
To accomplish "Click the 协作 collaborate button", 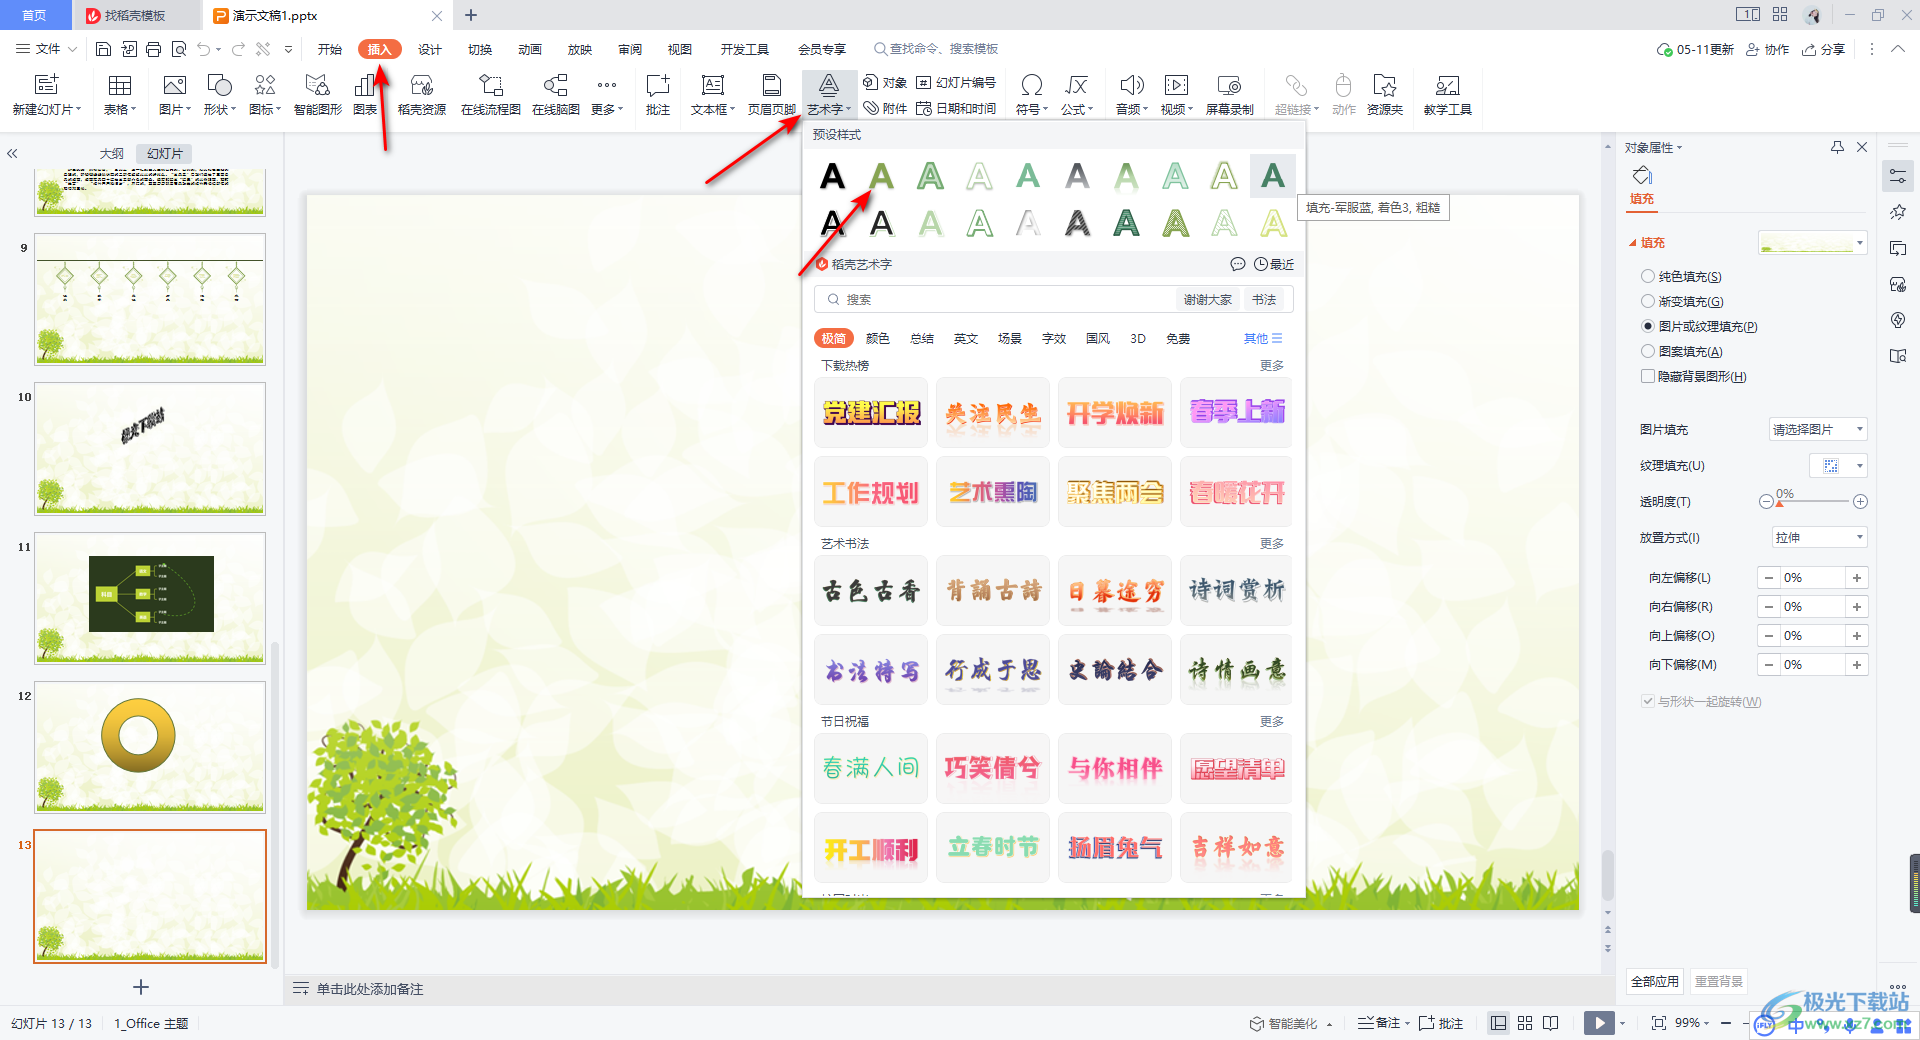I will [x=1768, y=49].
